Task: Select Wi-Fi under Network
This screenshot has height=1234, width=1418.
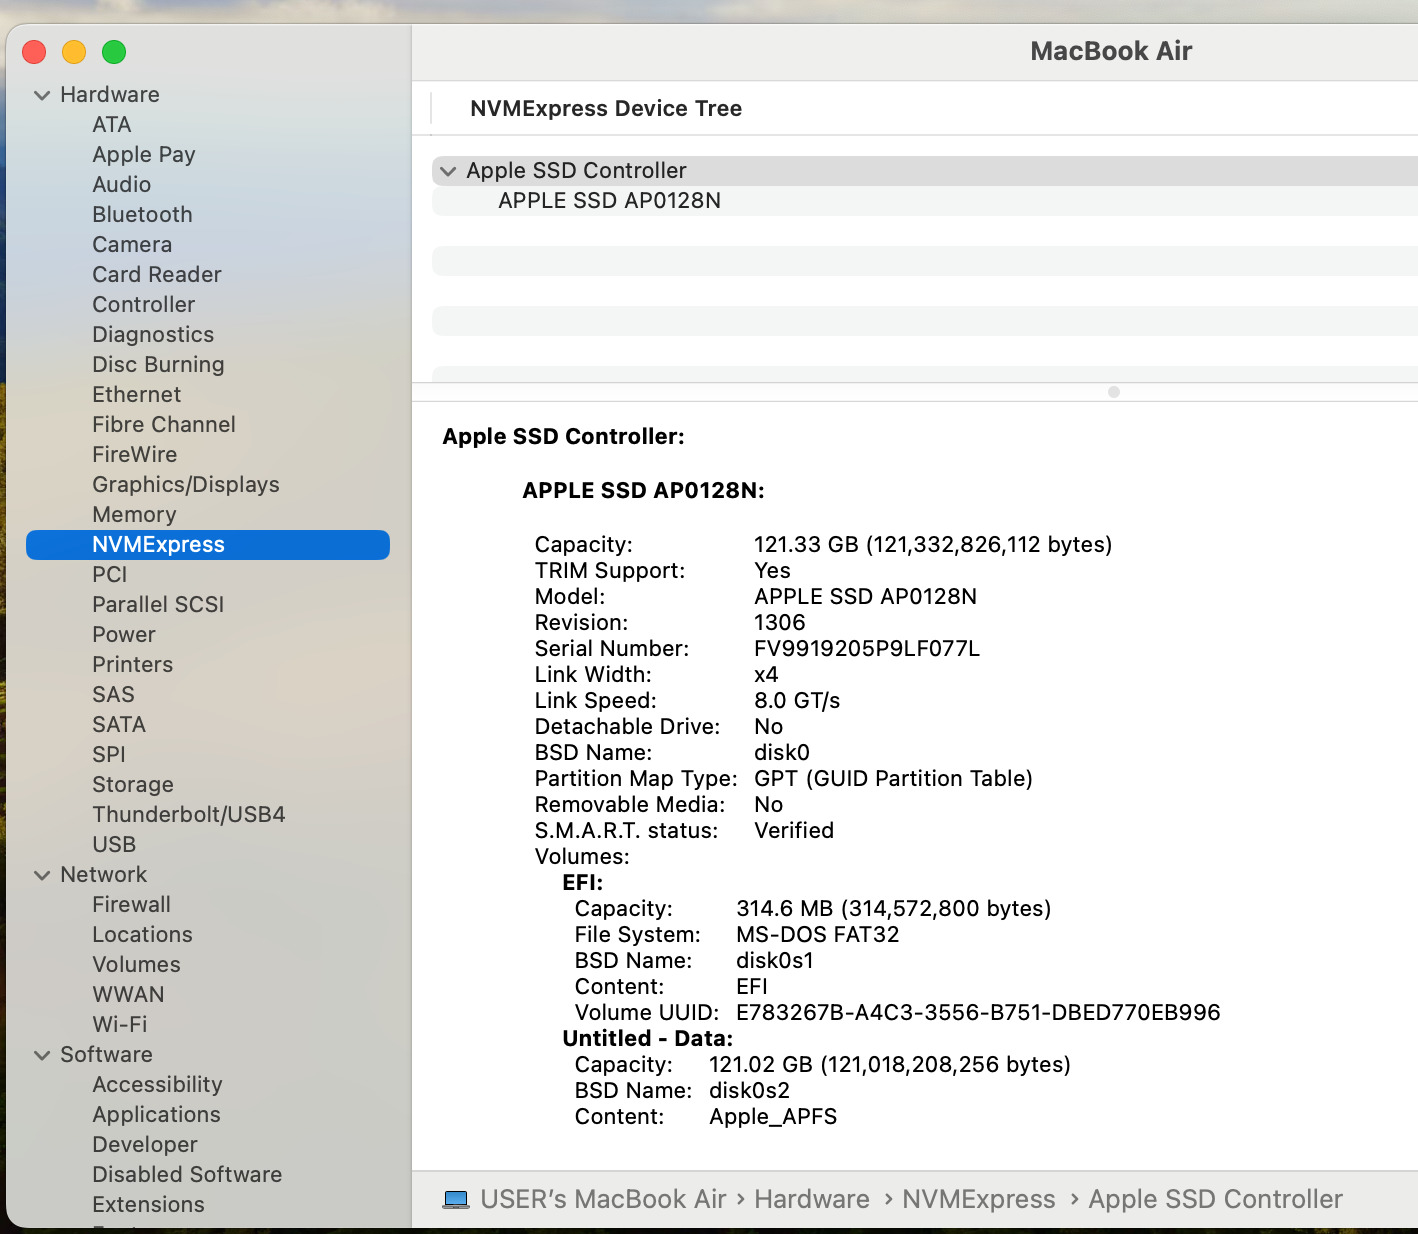Action: coord(118,1024)
